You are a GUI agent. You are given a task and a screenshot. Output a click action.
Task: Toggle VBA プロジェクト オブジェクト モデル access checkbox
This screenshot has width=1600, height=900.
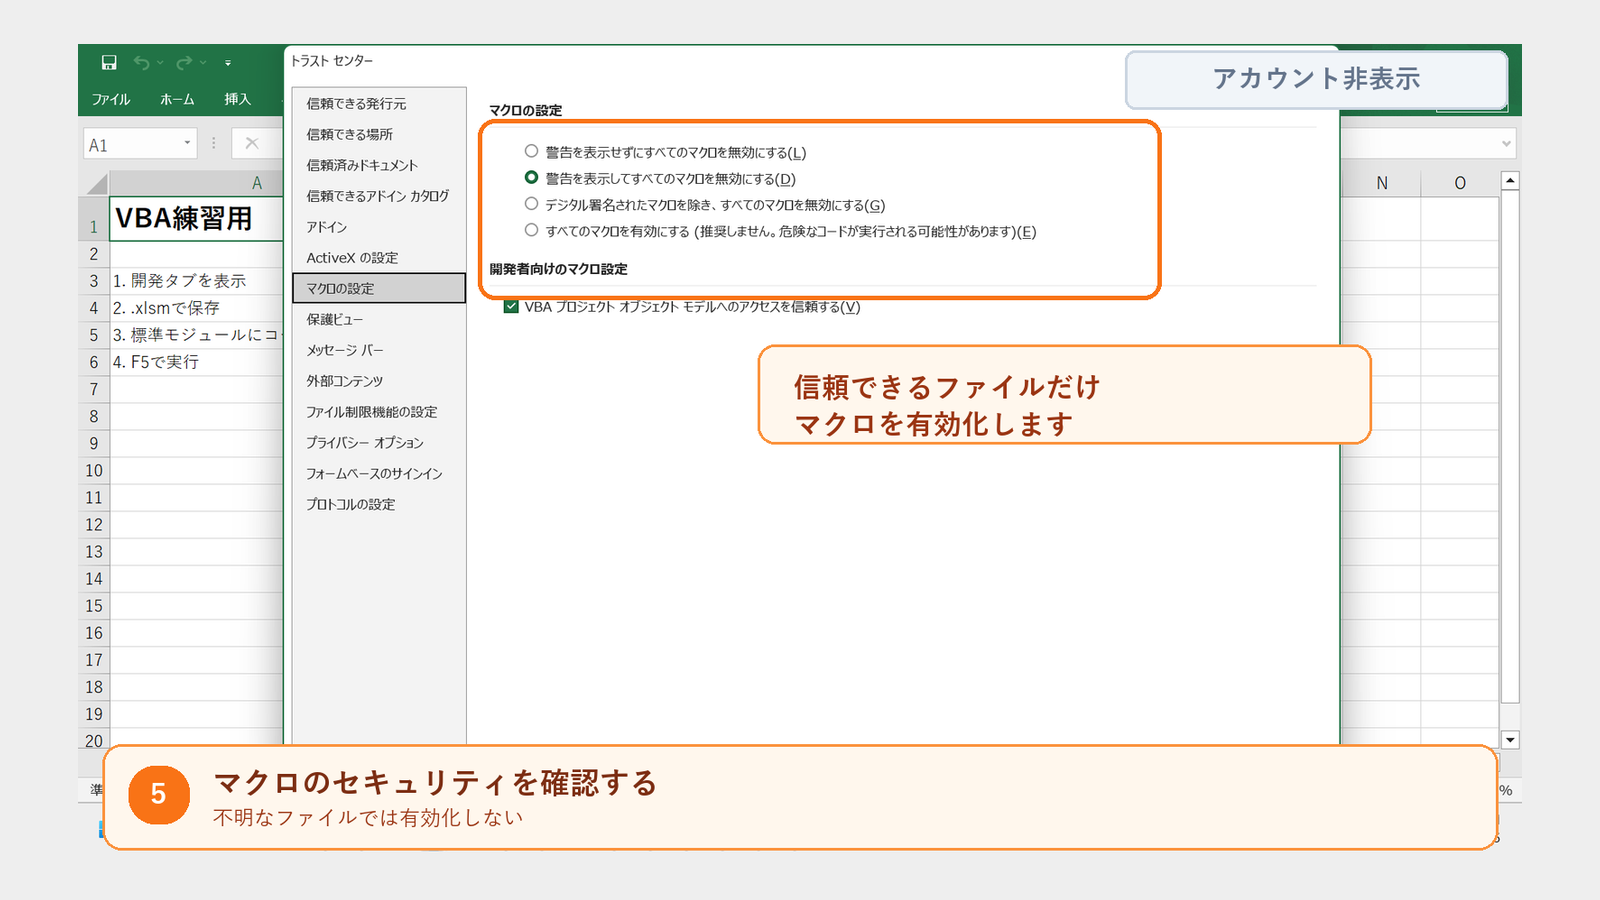coord(511,307)
